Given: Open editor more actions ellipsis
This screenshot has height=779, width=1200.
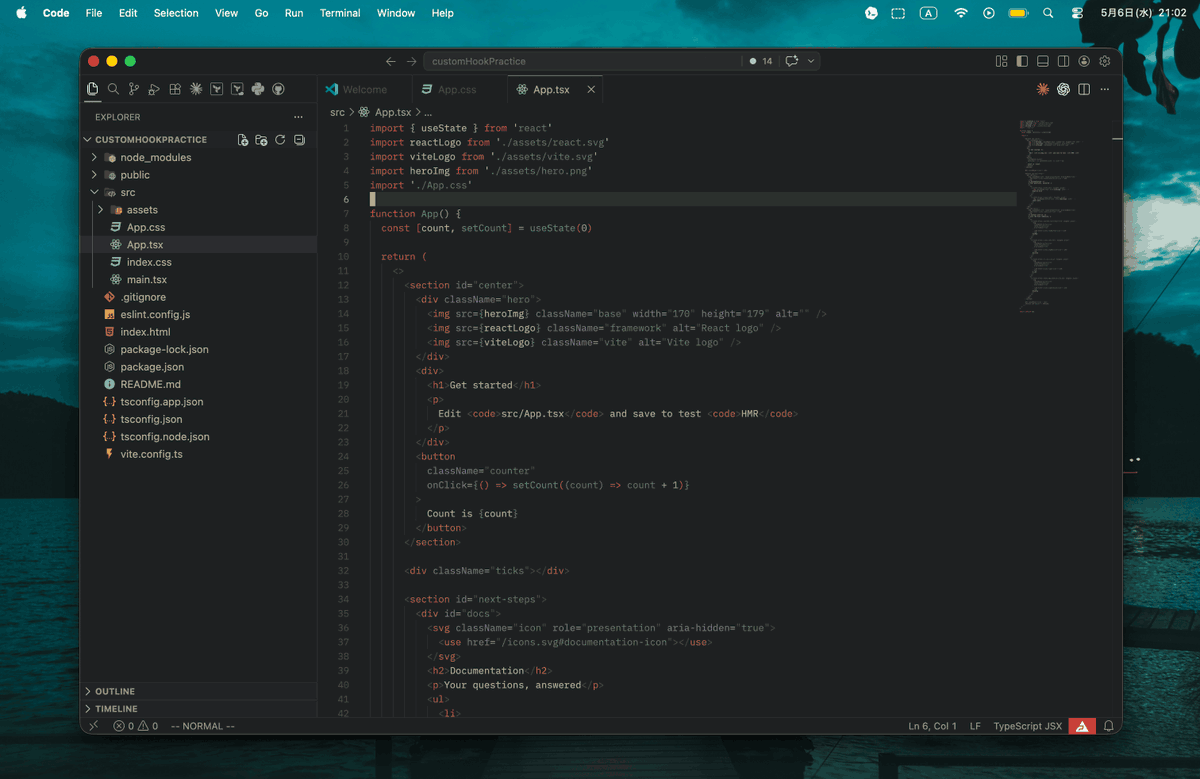Looking at the screenshot, I should click(1105, 89).
